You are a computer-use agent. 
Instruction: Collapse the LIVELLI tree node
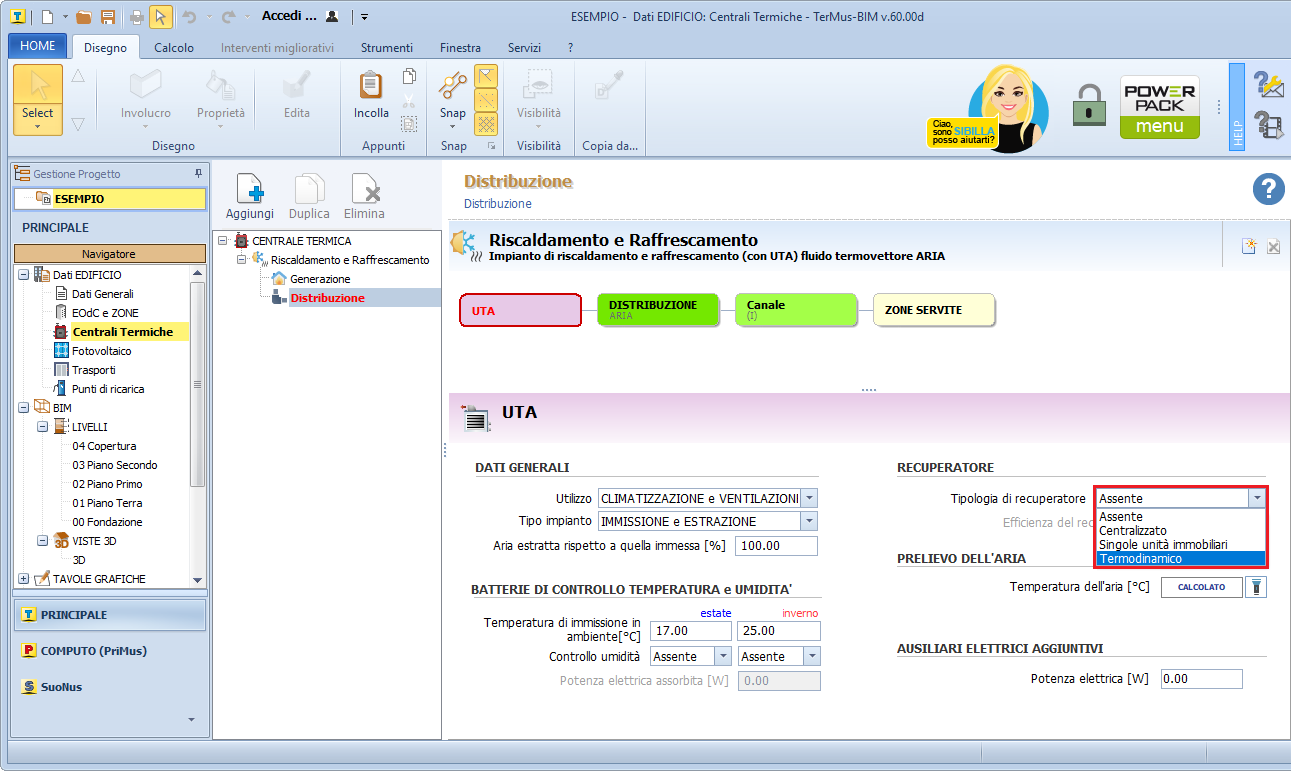click(43, 427)
